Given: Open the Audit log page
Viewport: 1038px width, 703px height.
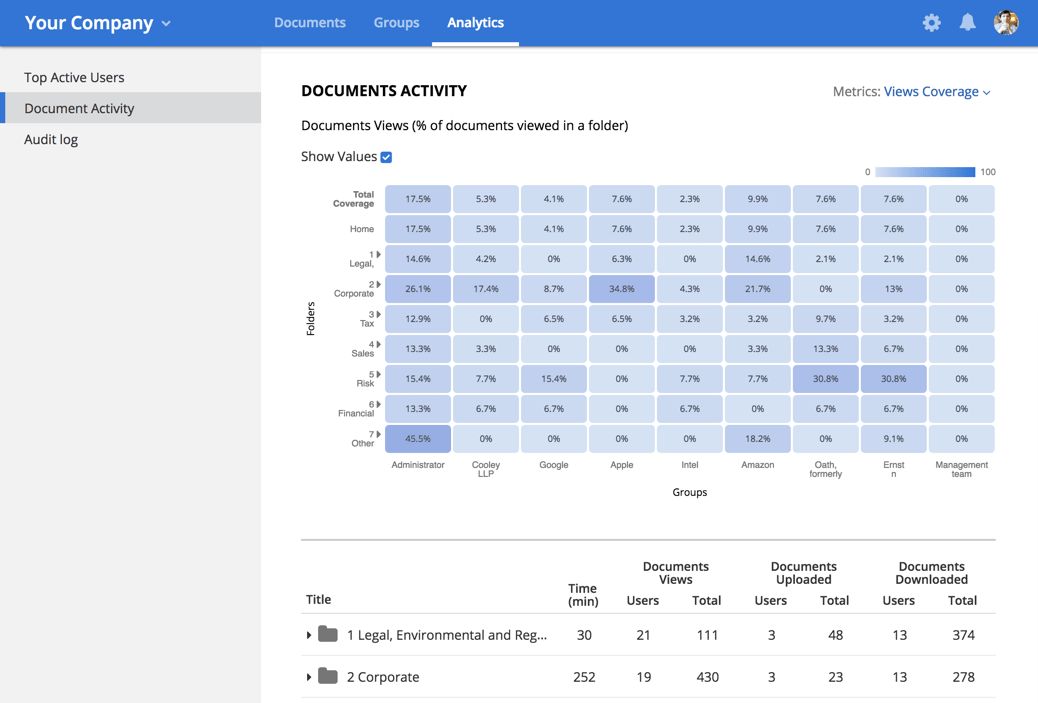Looking at the screenshot, I should [x=51, y=139].
